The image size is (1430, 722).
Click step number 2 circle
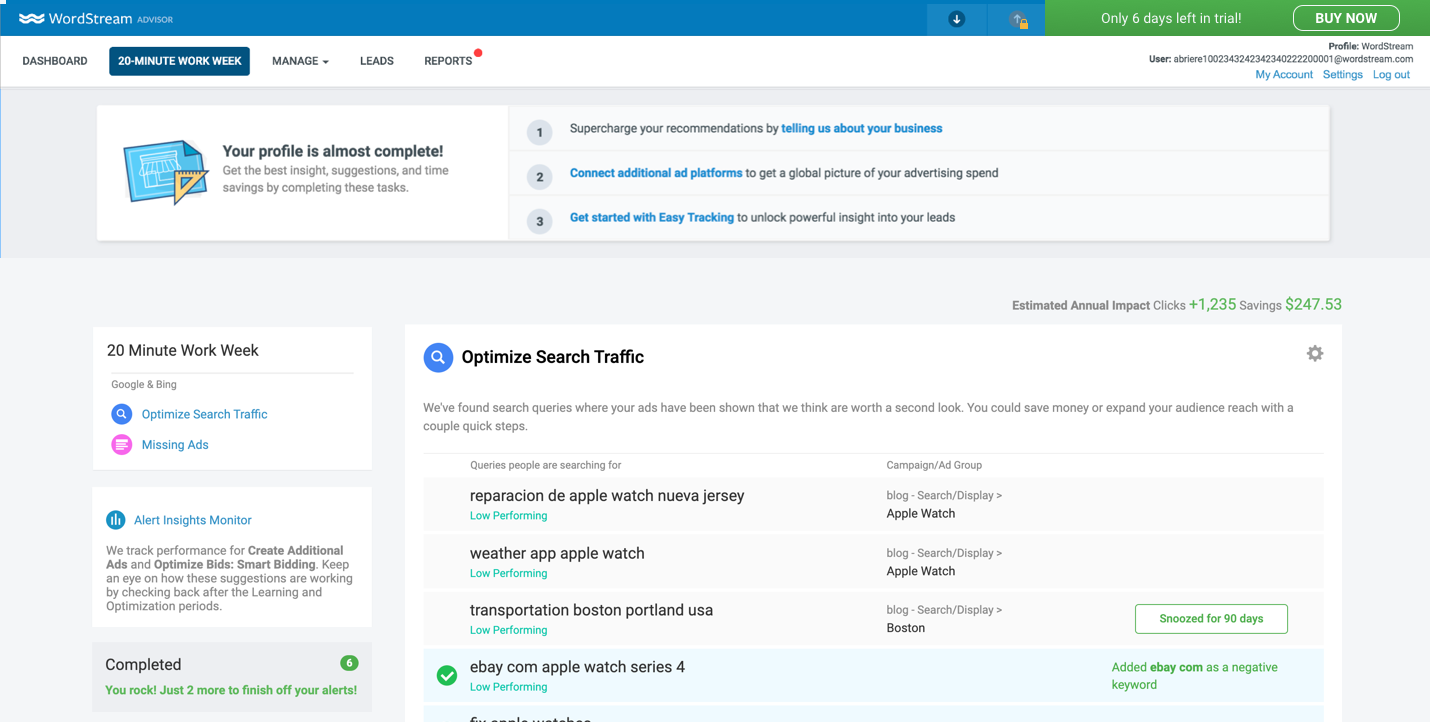(539, 177)
